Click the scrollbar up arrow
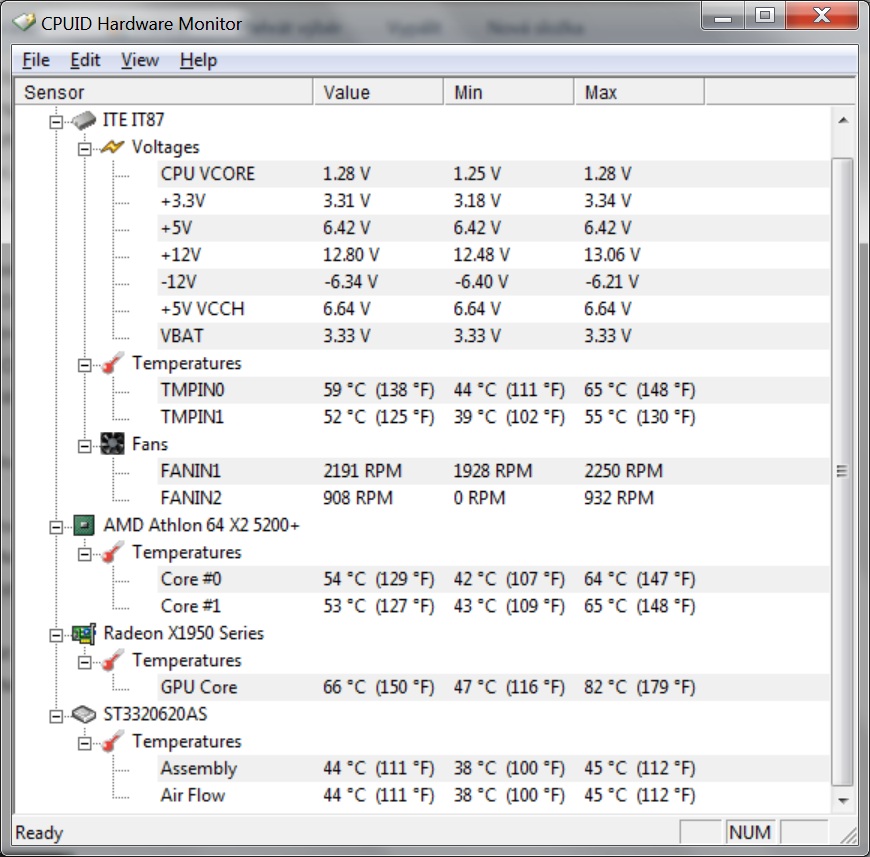This screenshot has width=870, height=857. [x=843, y=120]
